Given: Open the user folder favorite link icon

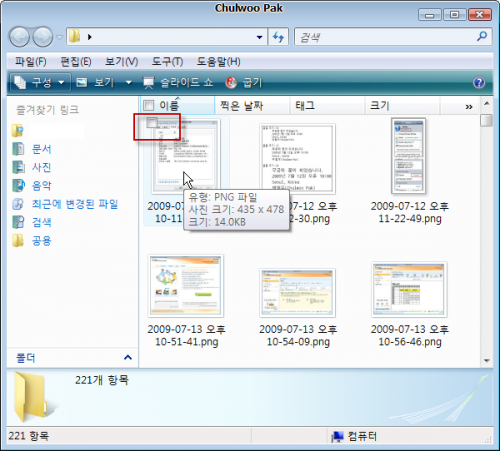Looking at the screenshot, I should 18,131.
